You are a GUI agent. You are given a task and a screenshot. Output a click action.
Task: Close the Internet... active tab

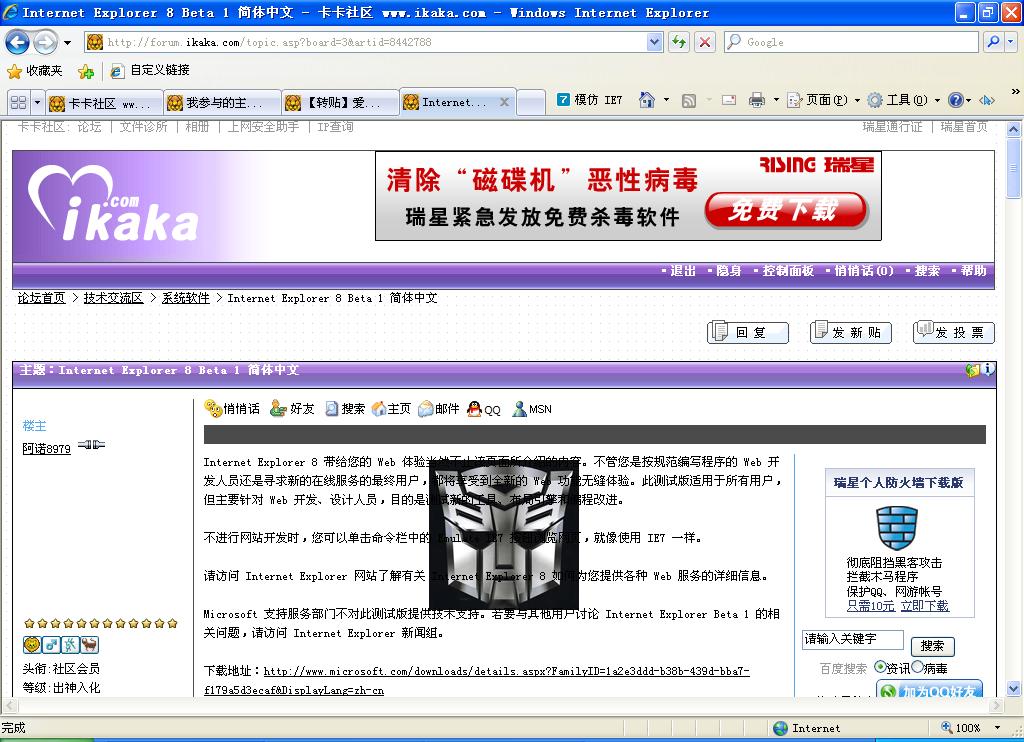point(504,102)
